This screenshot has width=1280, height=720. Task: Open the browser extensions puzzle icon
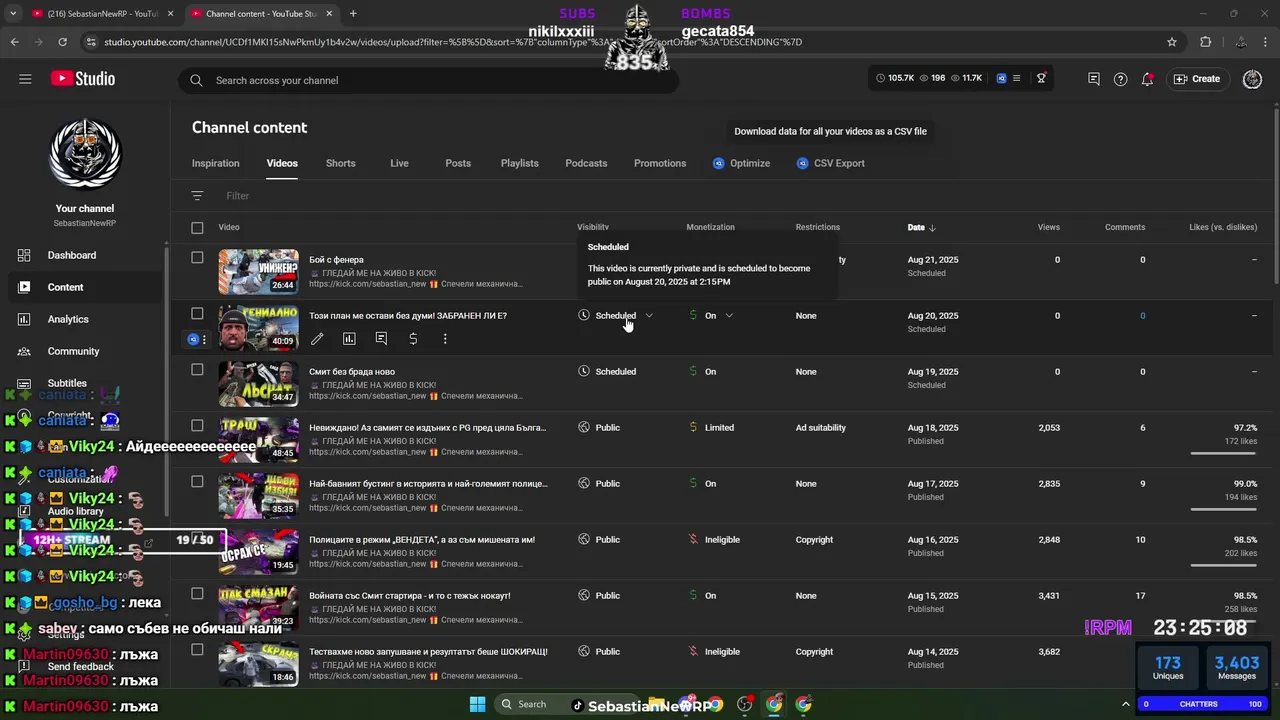[1205, 42]
